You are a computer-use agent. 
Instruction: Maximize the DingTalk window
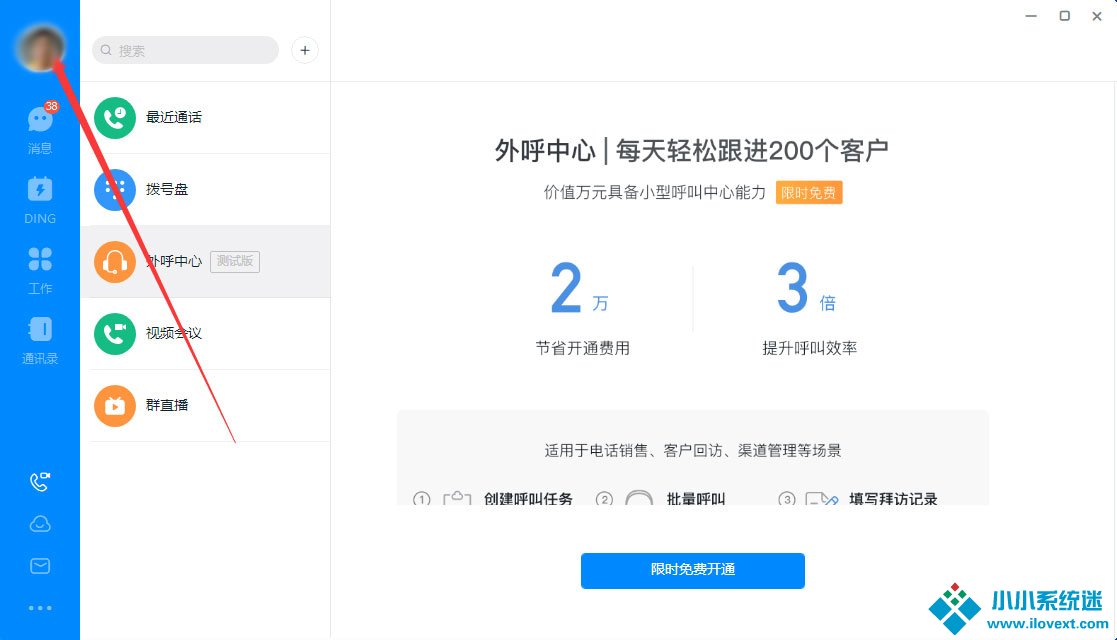click(1065, 16)
